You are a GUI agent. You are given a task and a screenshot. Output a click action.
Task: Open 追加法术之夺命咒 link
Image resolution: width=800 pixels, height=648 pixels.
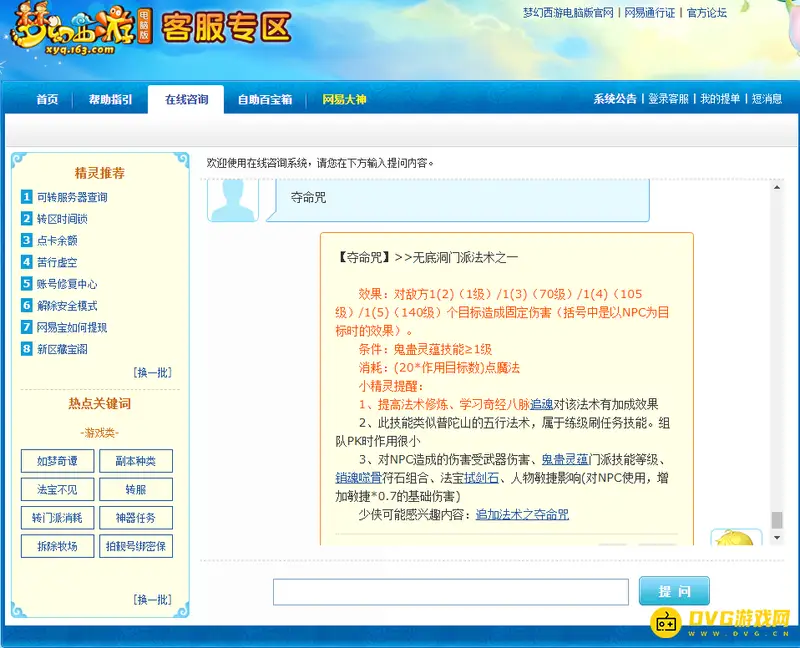522,515
